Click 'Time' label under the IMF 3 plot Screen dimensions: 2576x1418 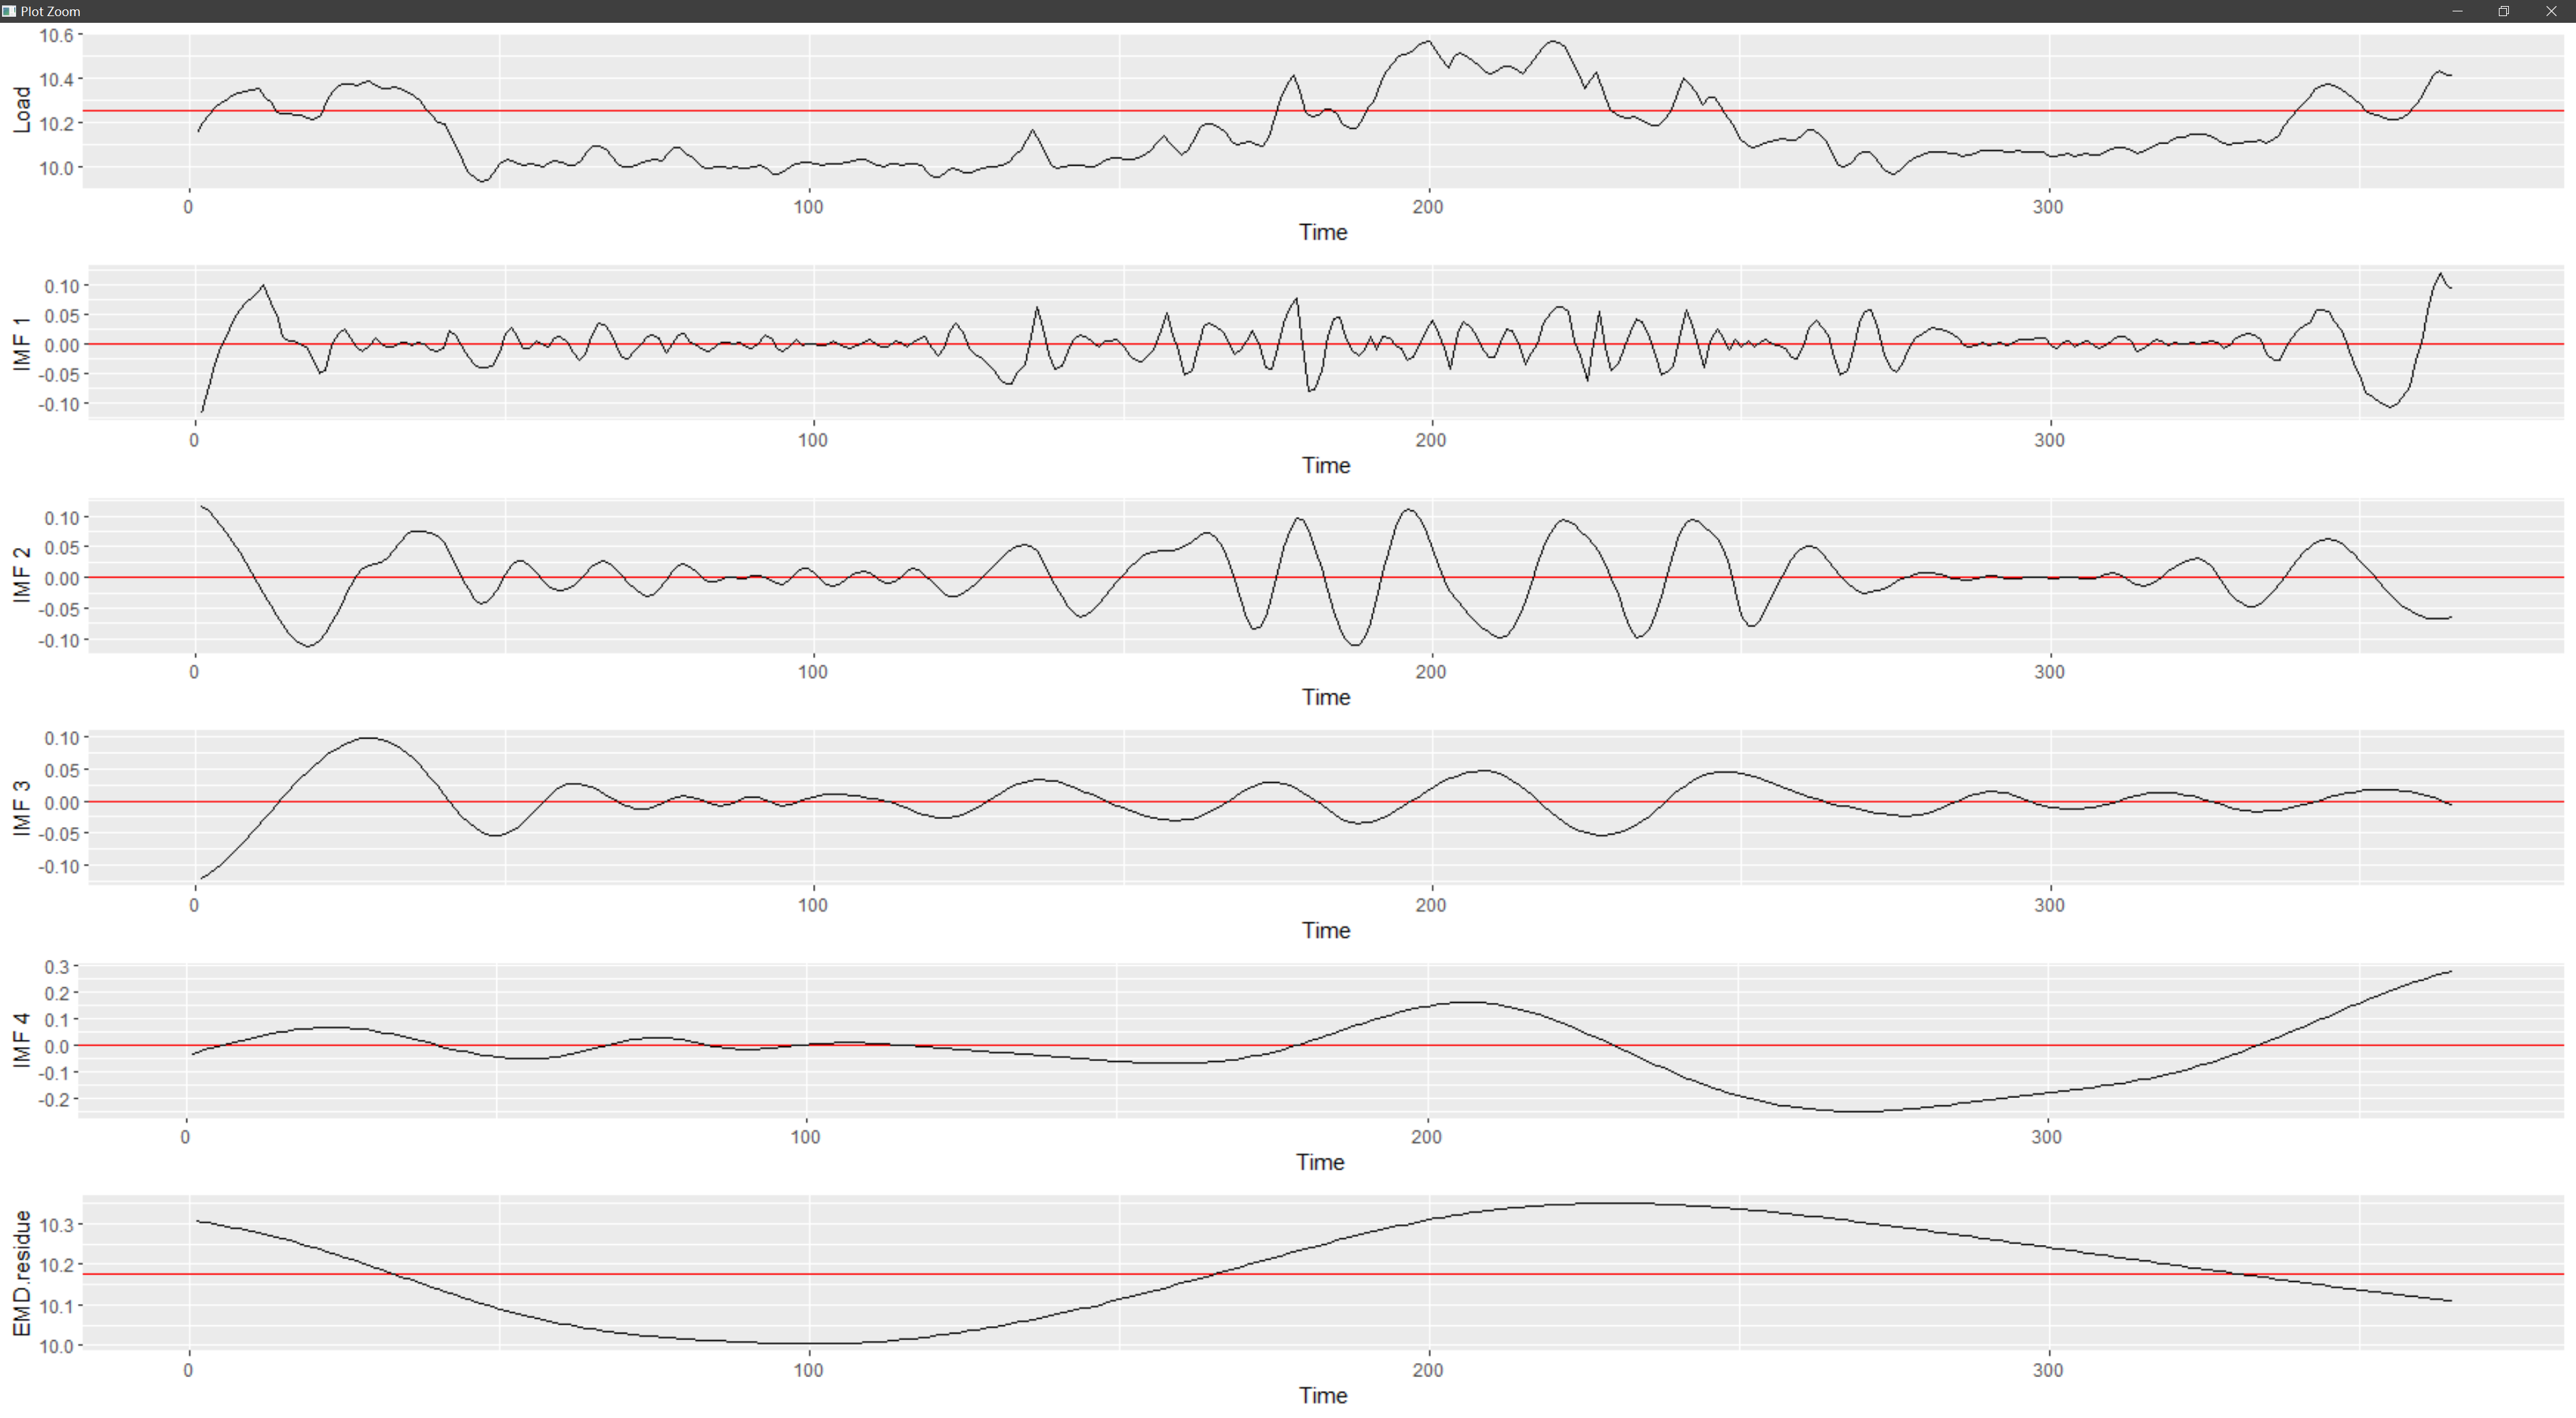[1326, 930]
